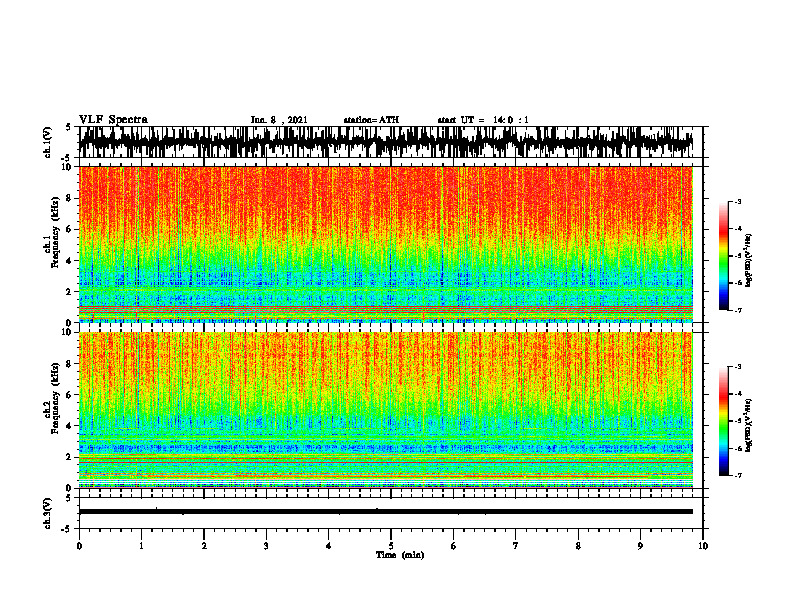Select the date text "Jan. 8, 2021"
792x612 pixels.
[x=279, y=120]
